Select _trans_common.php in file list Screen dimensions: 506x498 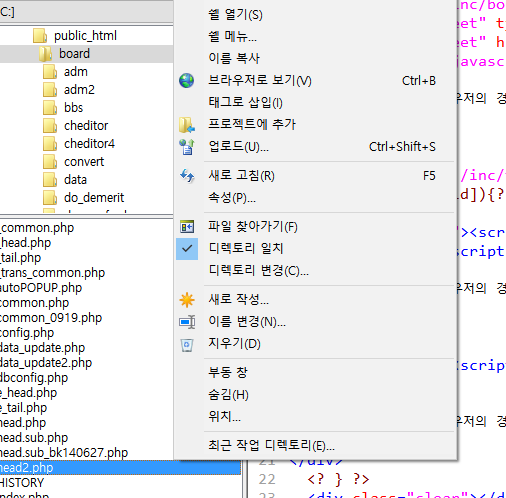pyautogui.click(x=52, y=273)
